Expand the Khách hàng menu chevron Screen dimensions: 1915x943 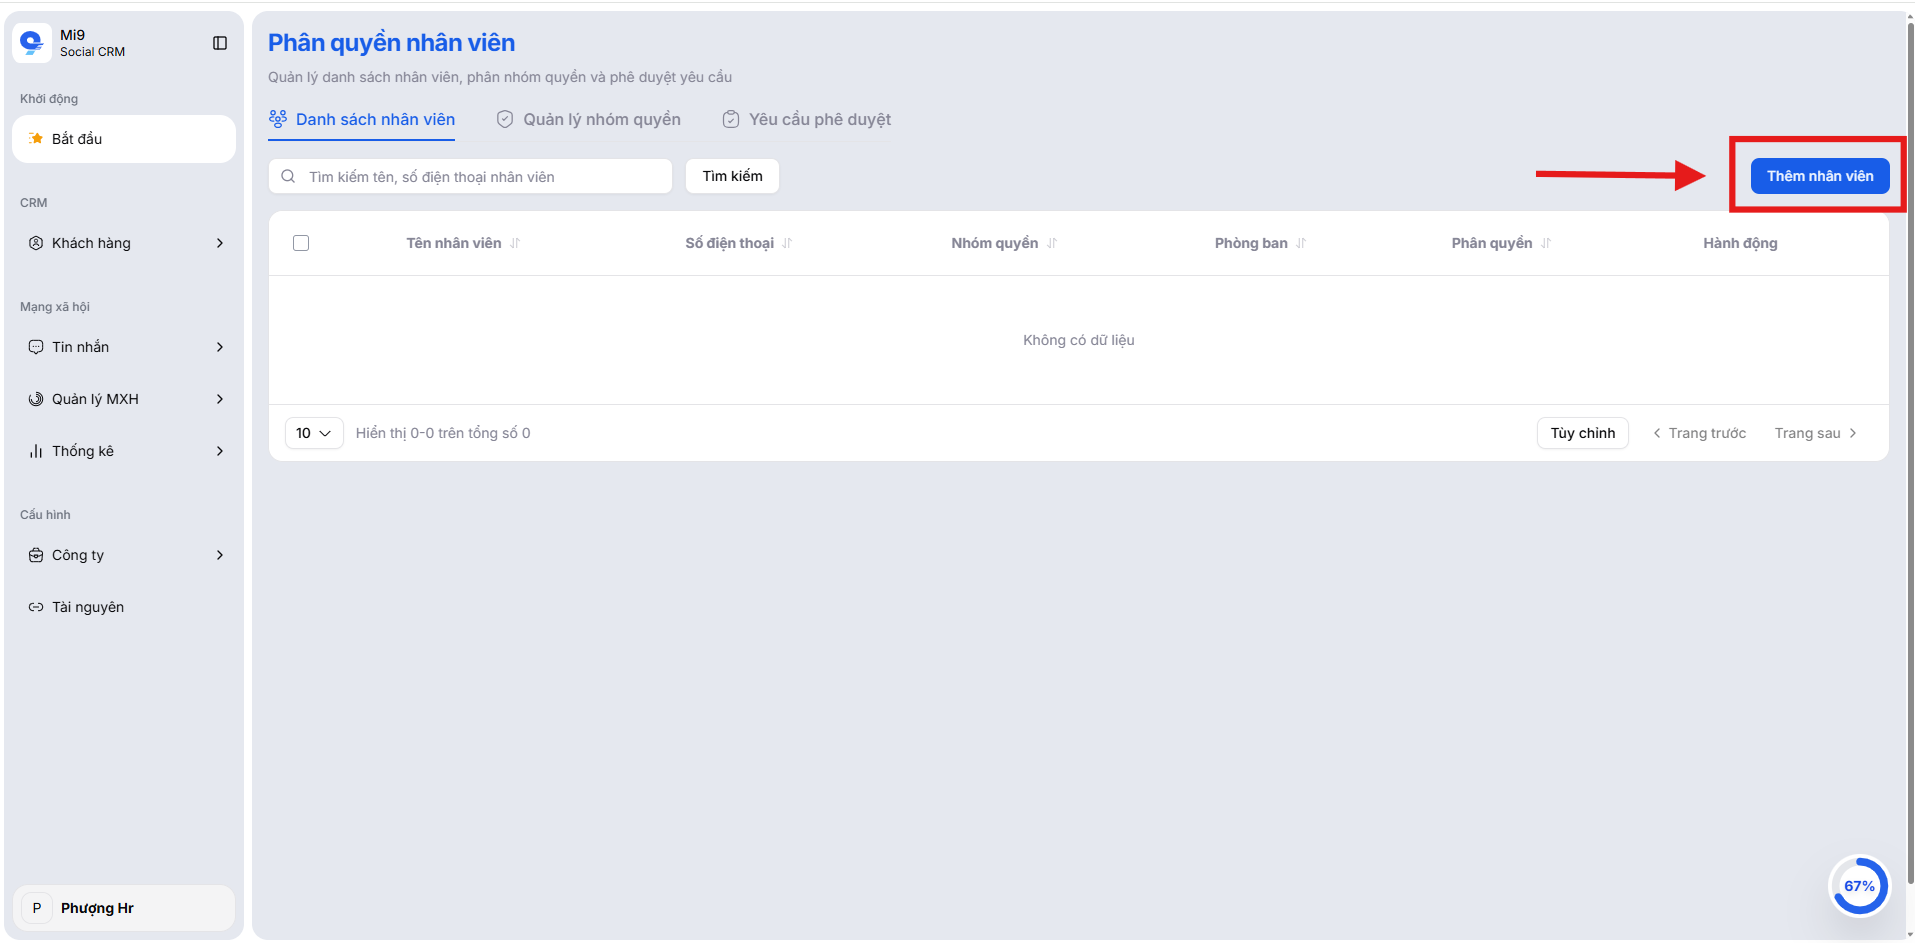point(220,243)
